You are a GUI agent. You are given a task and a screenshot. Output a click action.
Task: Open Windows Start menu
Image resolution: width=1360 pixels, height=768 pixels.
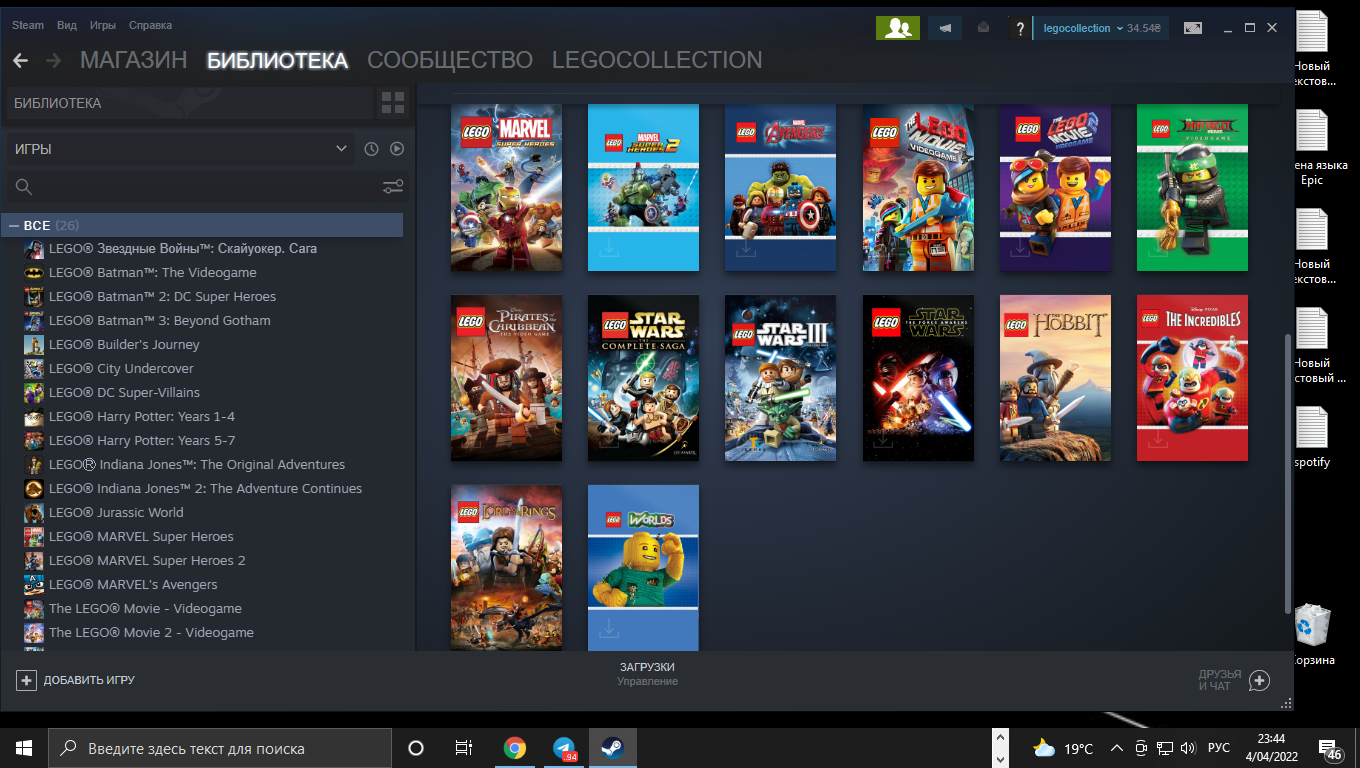coord(24,748)
